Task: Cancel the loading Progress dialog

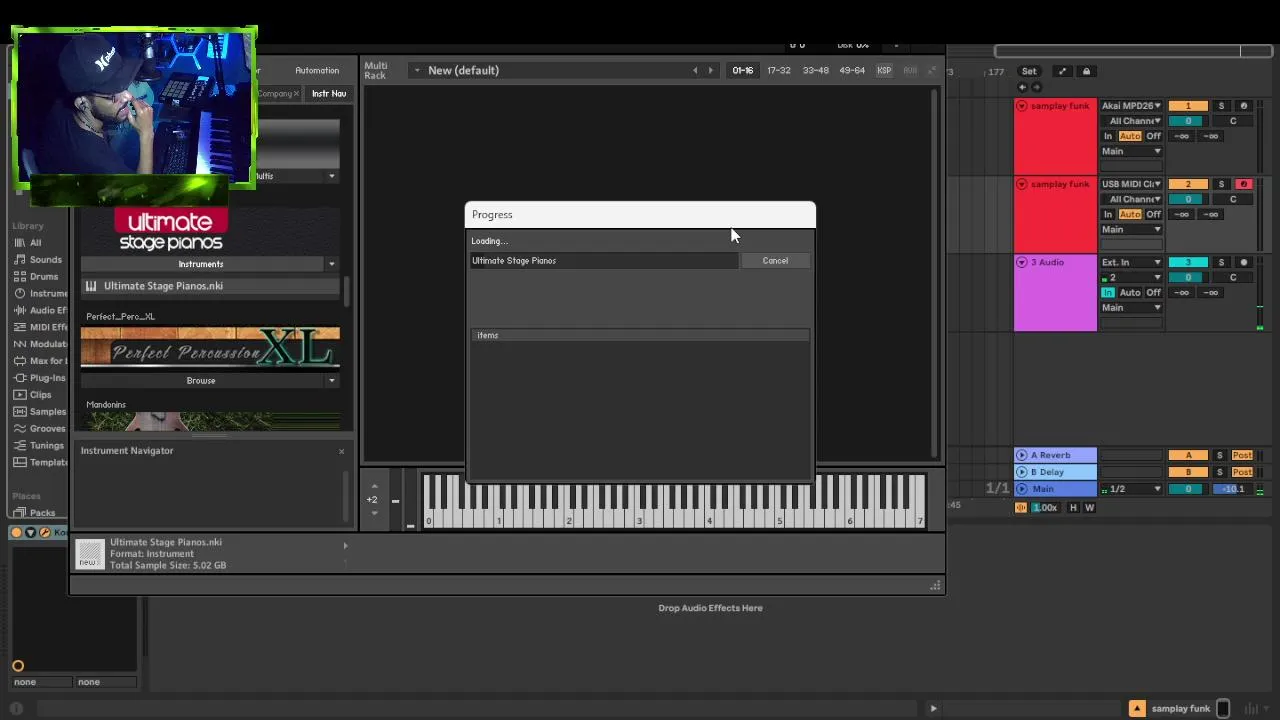Action: tap(775, 261)
